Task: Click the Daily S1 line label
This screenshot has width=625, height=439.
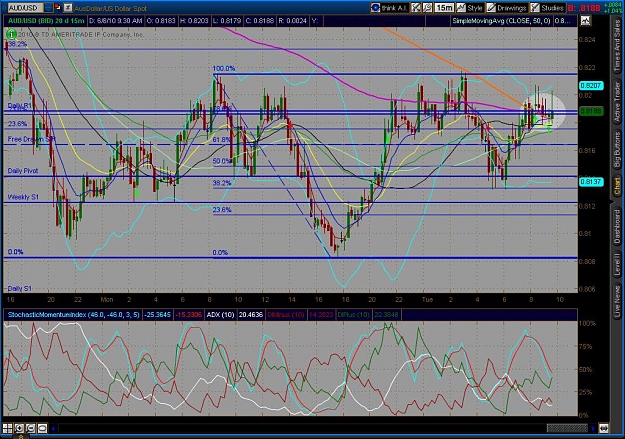Action: [x=20, y=288]
